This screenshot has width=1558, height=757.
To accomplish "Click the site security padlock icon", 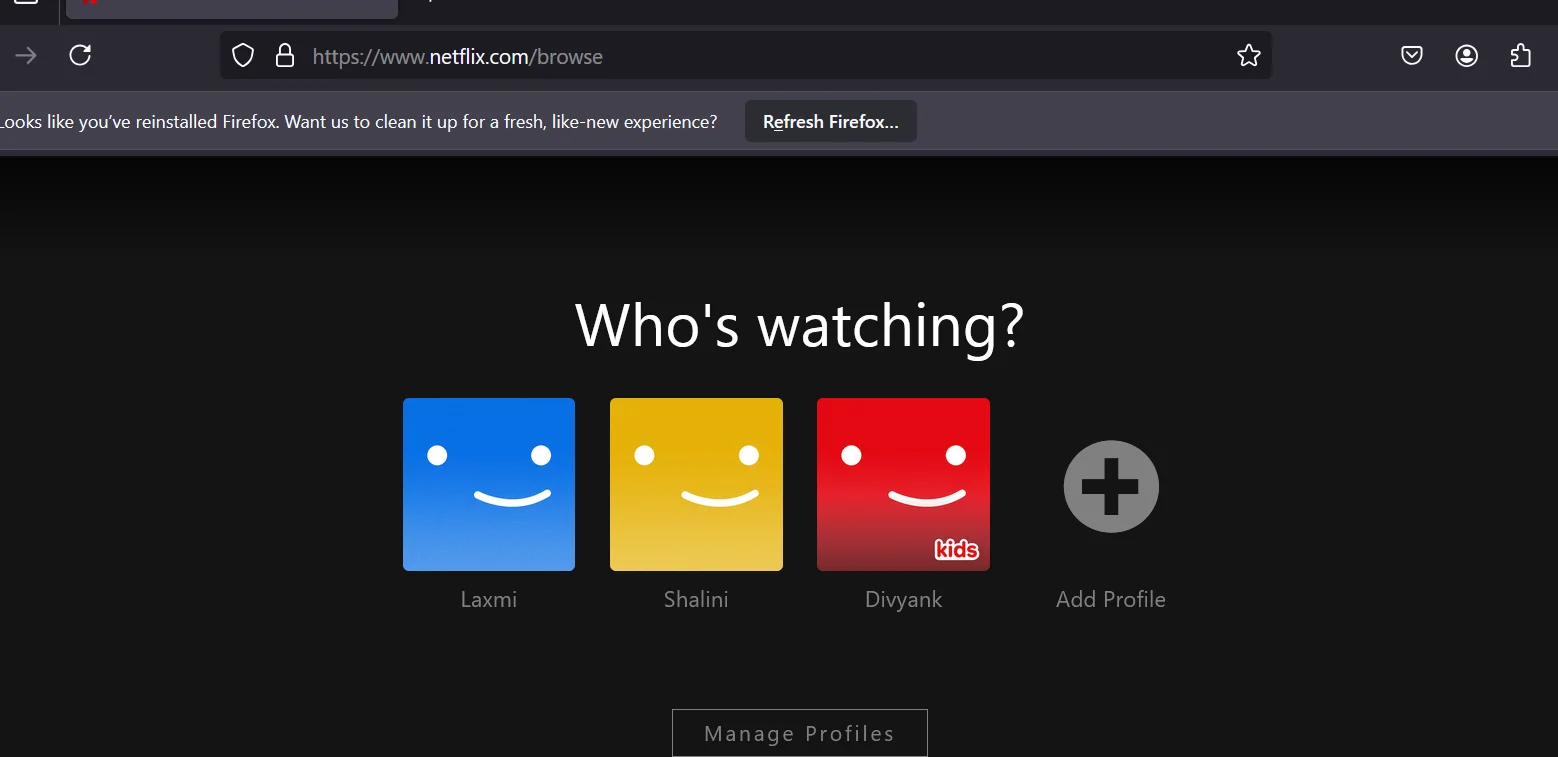I will (285, 56).
